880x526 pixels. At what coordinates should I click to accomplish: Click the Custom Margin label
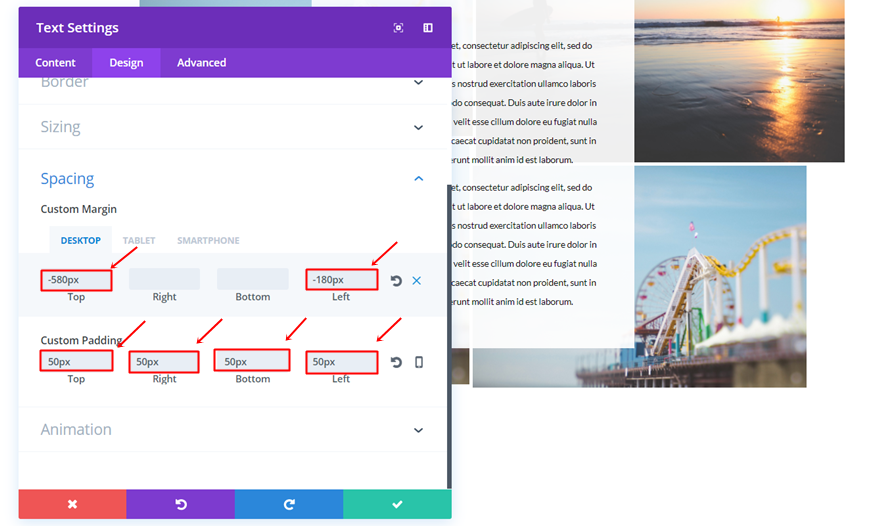point(79,209)
